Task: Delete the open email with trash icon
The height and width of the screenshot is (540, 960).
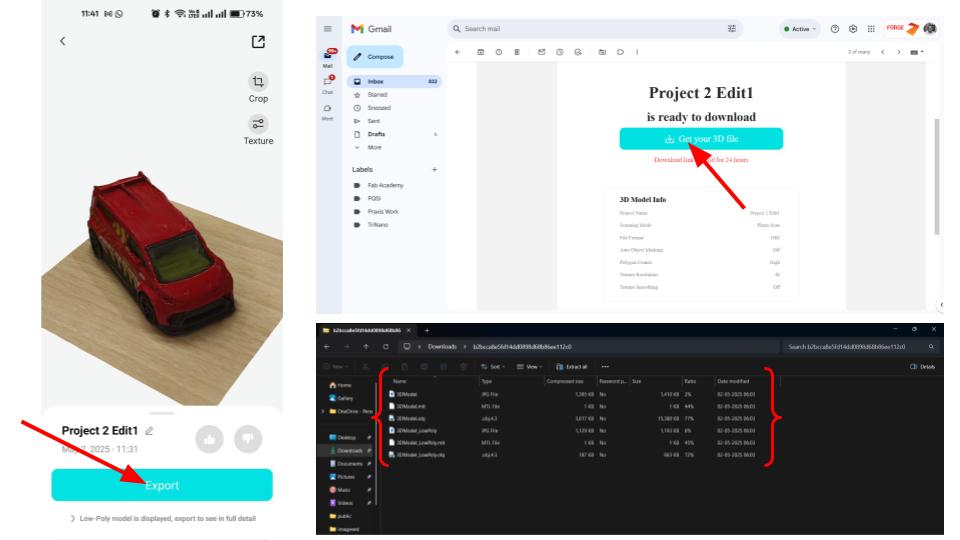Action: (x=517, y=52)
